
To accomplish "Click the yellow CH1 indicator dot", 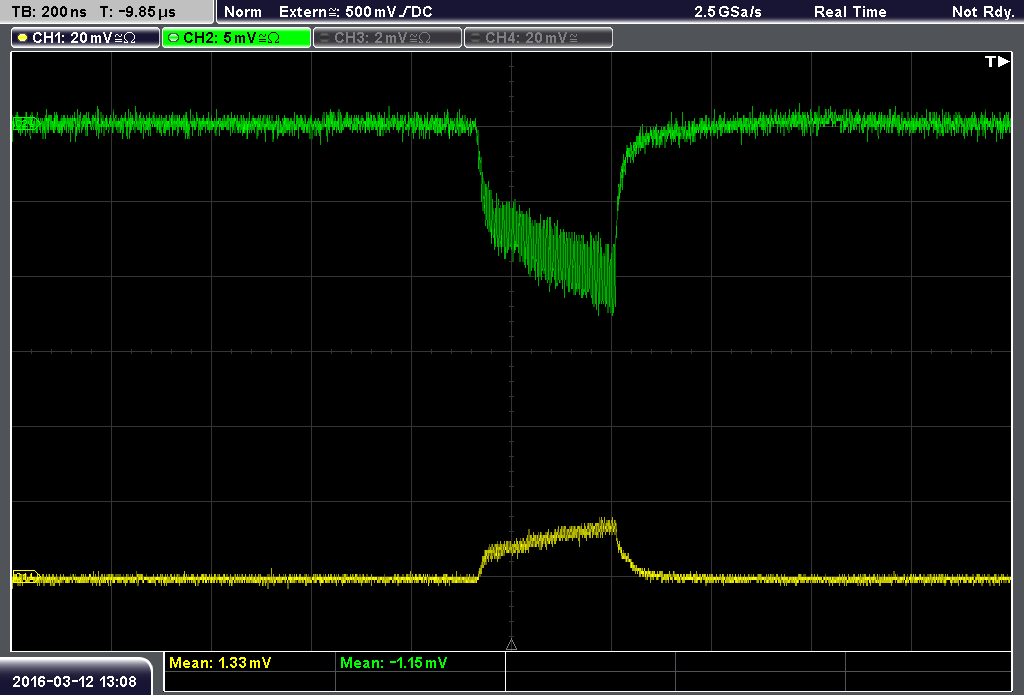I will pos(23,38).
